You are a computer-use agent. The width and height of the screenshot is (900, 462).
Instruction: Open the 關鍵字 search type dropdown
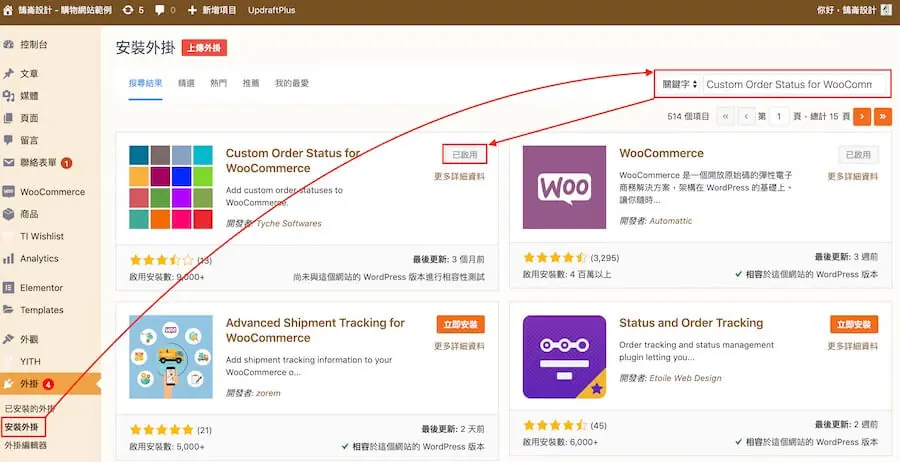(680, 84)
